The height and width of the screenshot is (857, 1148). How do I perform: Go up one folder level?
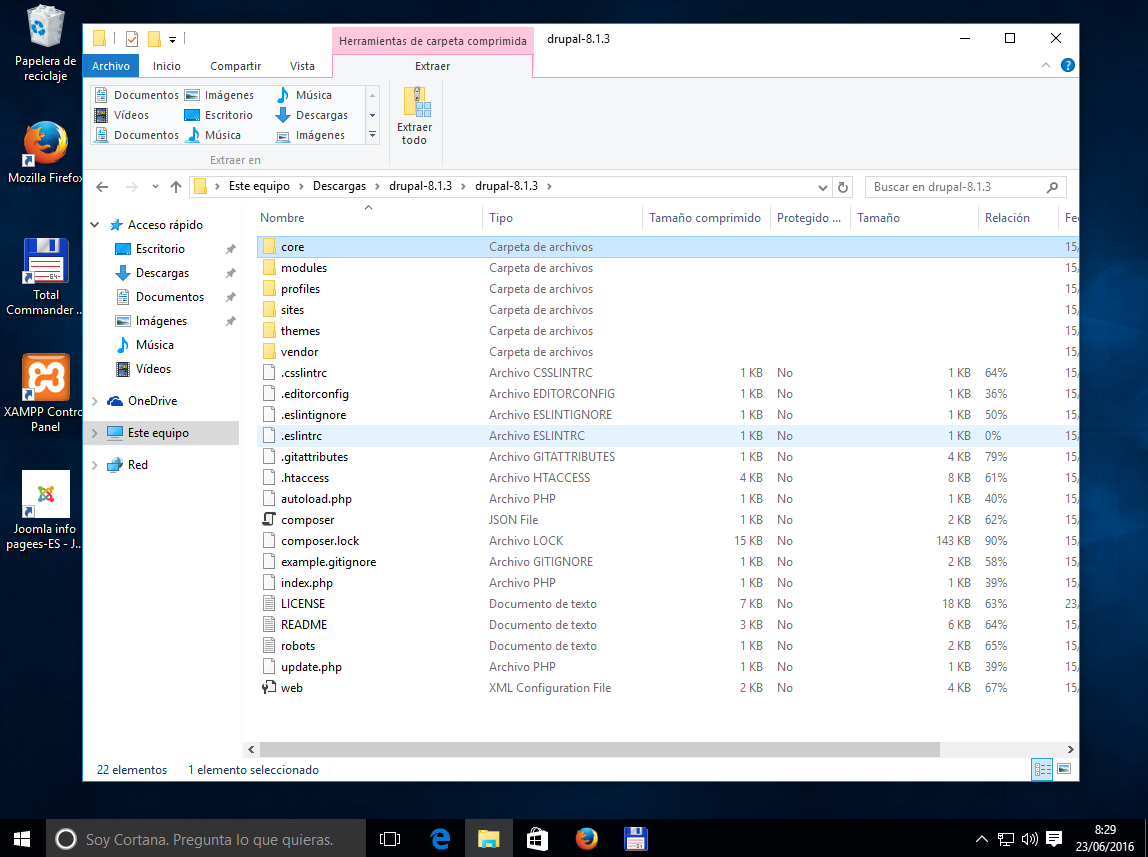[176, 187]
